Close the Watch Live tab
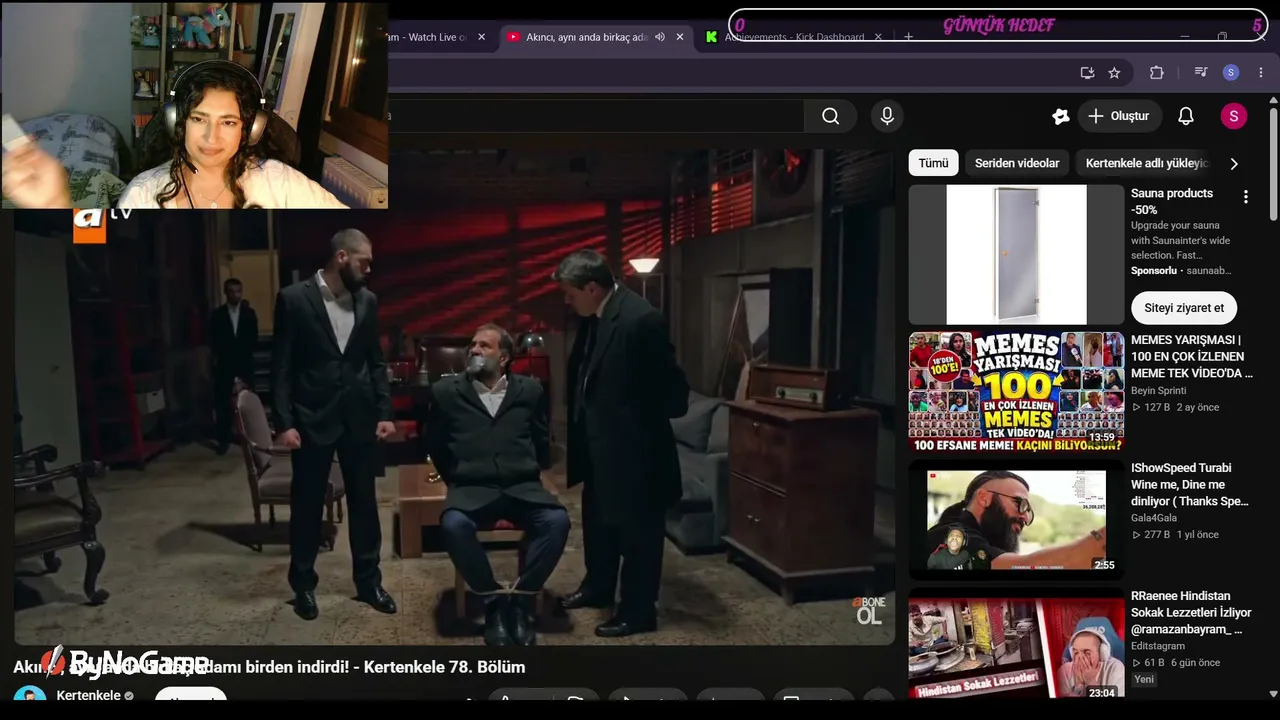Viewport: 1280px width, 720px height. 481,37
